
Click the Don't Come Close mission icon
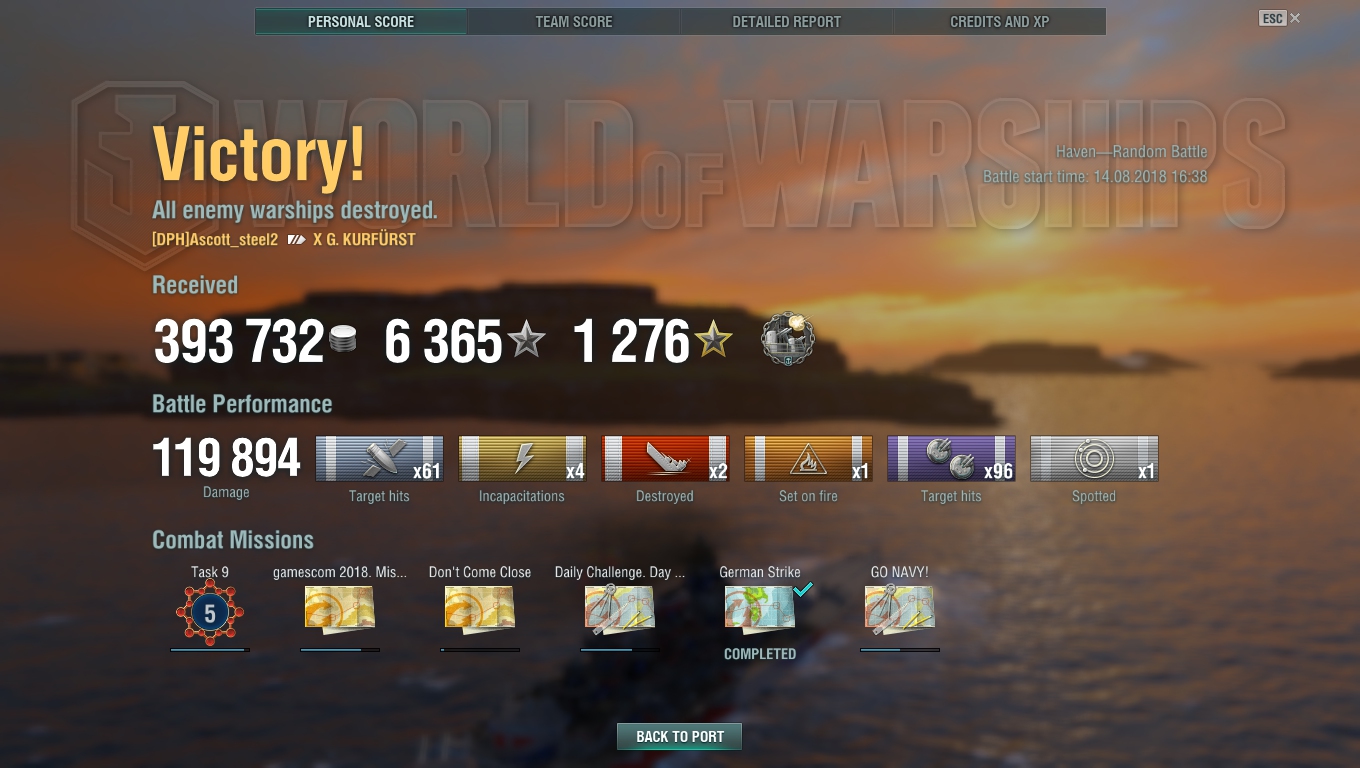pyautogui.click(x=480, y=608)
